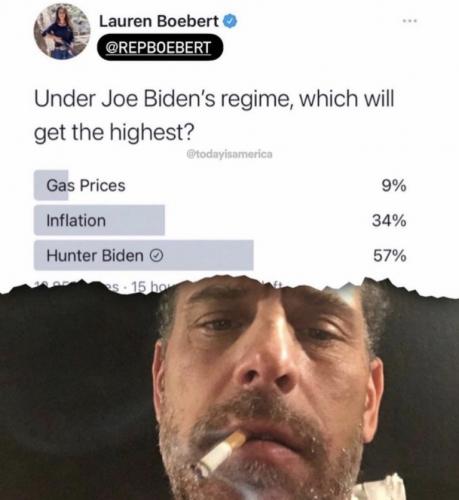
Task: Click the tweet text about Biden's regime
Action: coord(214,115)
